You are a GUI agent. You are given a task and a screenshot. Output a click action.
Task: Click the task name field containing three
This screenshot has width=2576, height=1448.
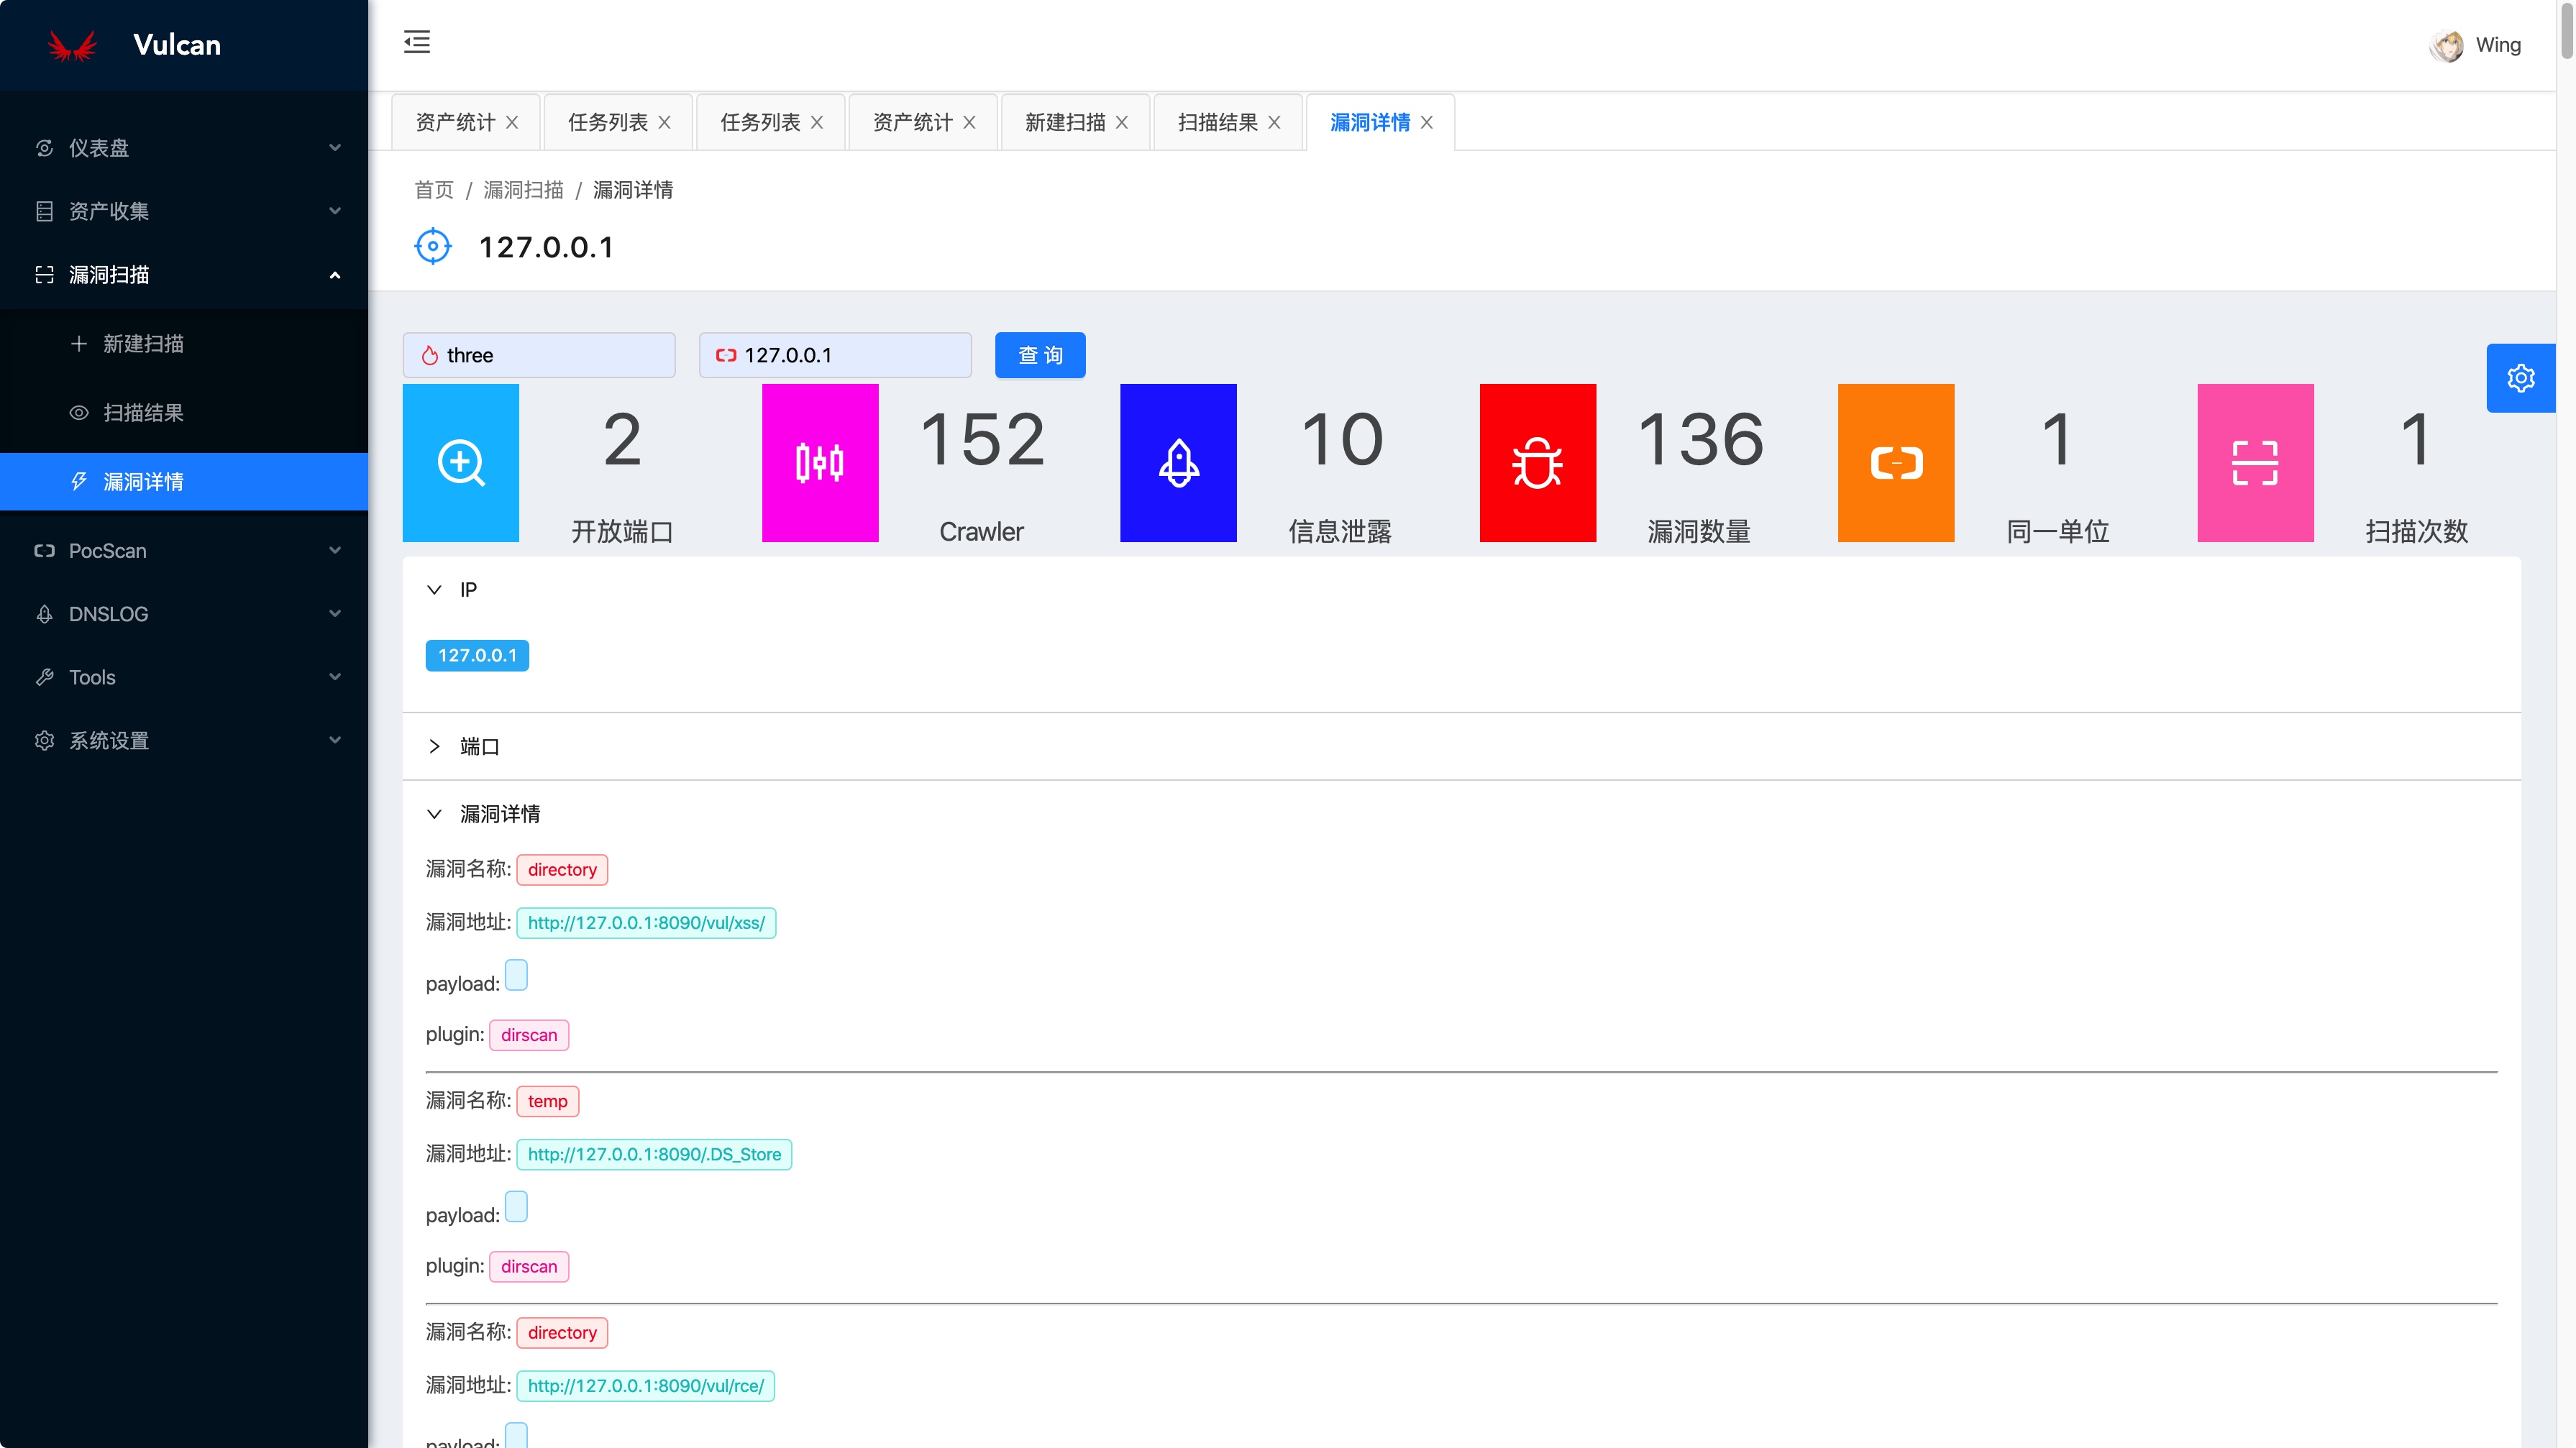point(540,355)
